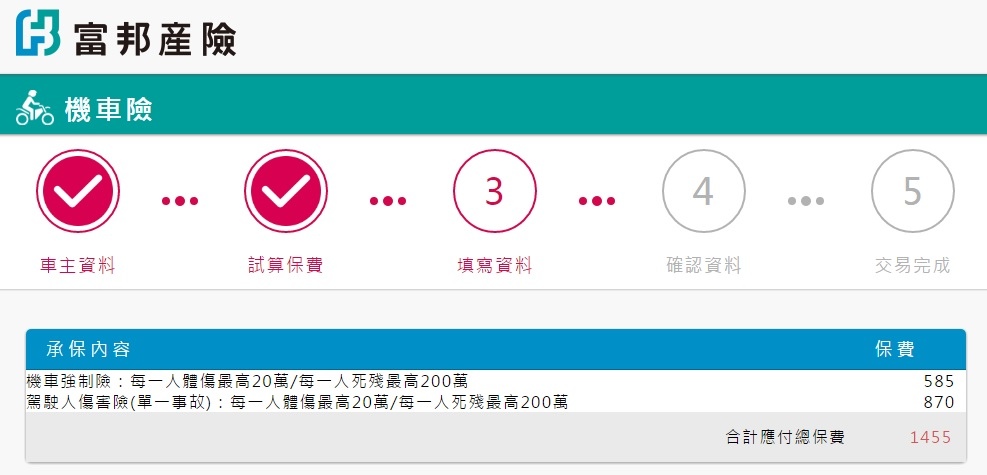Viewport: 987px width, 475px height.
Task: Click the red dots between steps three and four
Action: pos(597,201)
